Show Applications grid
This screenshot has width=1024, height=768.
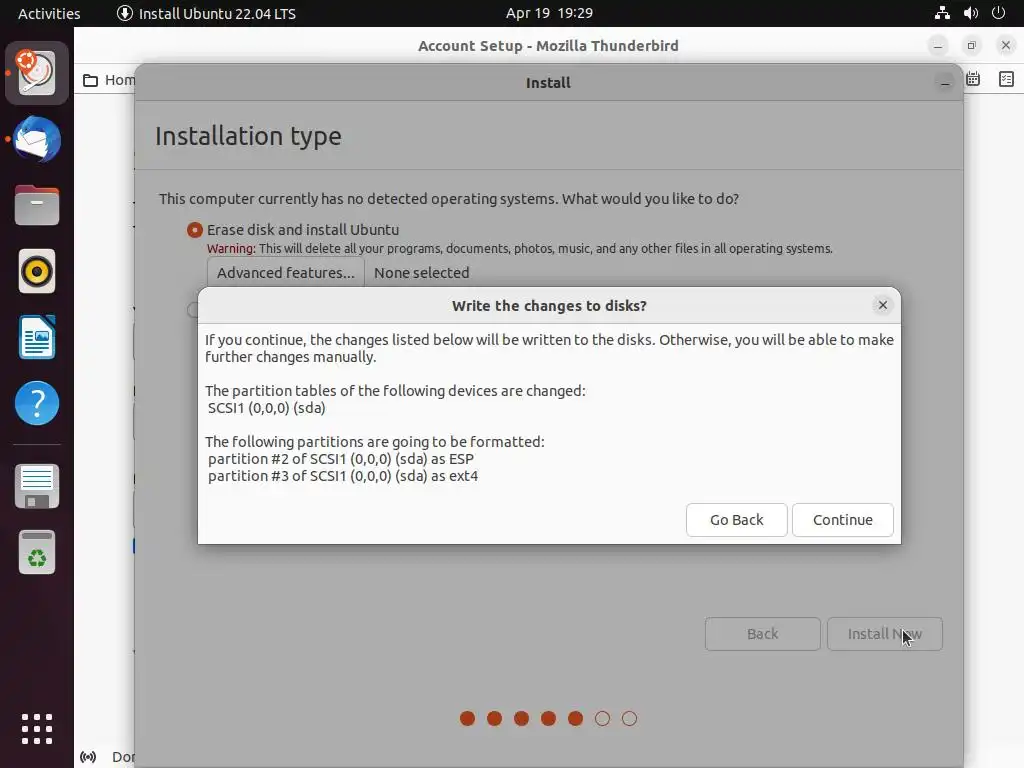point(37,729)
